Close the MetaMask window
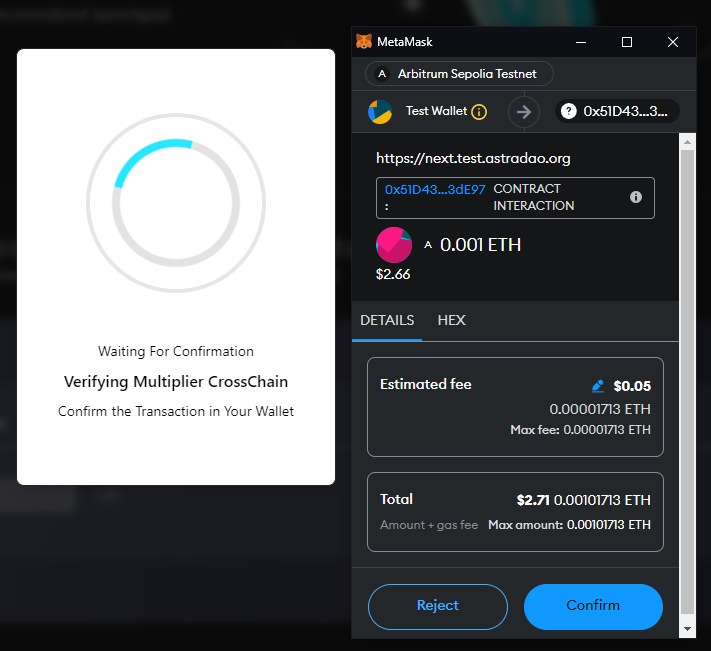The image size is (711, 651). tap(673, 42)
